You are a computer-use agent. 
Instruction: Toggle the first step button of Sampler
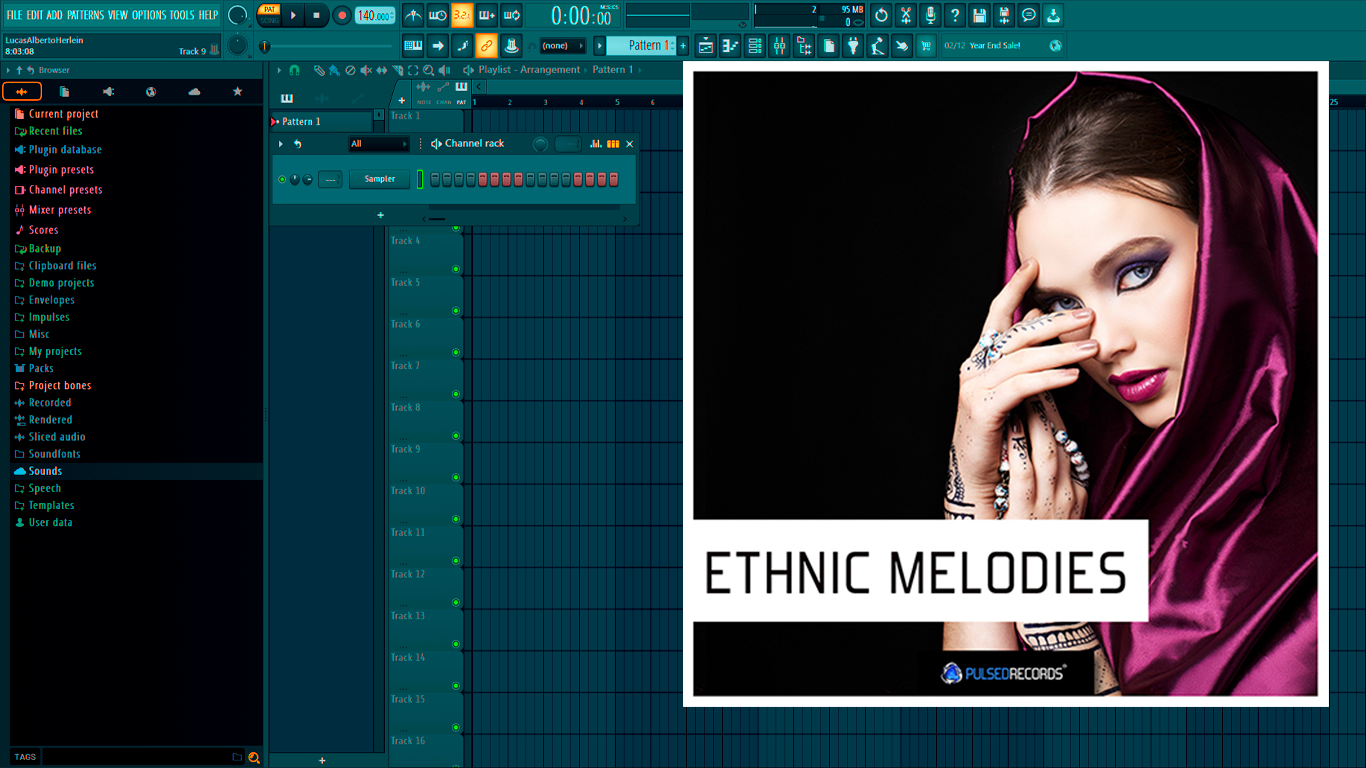click(x=435, y=179)
